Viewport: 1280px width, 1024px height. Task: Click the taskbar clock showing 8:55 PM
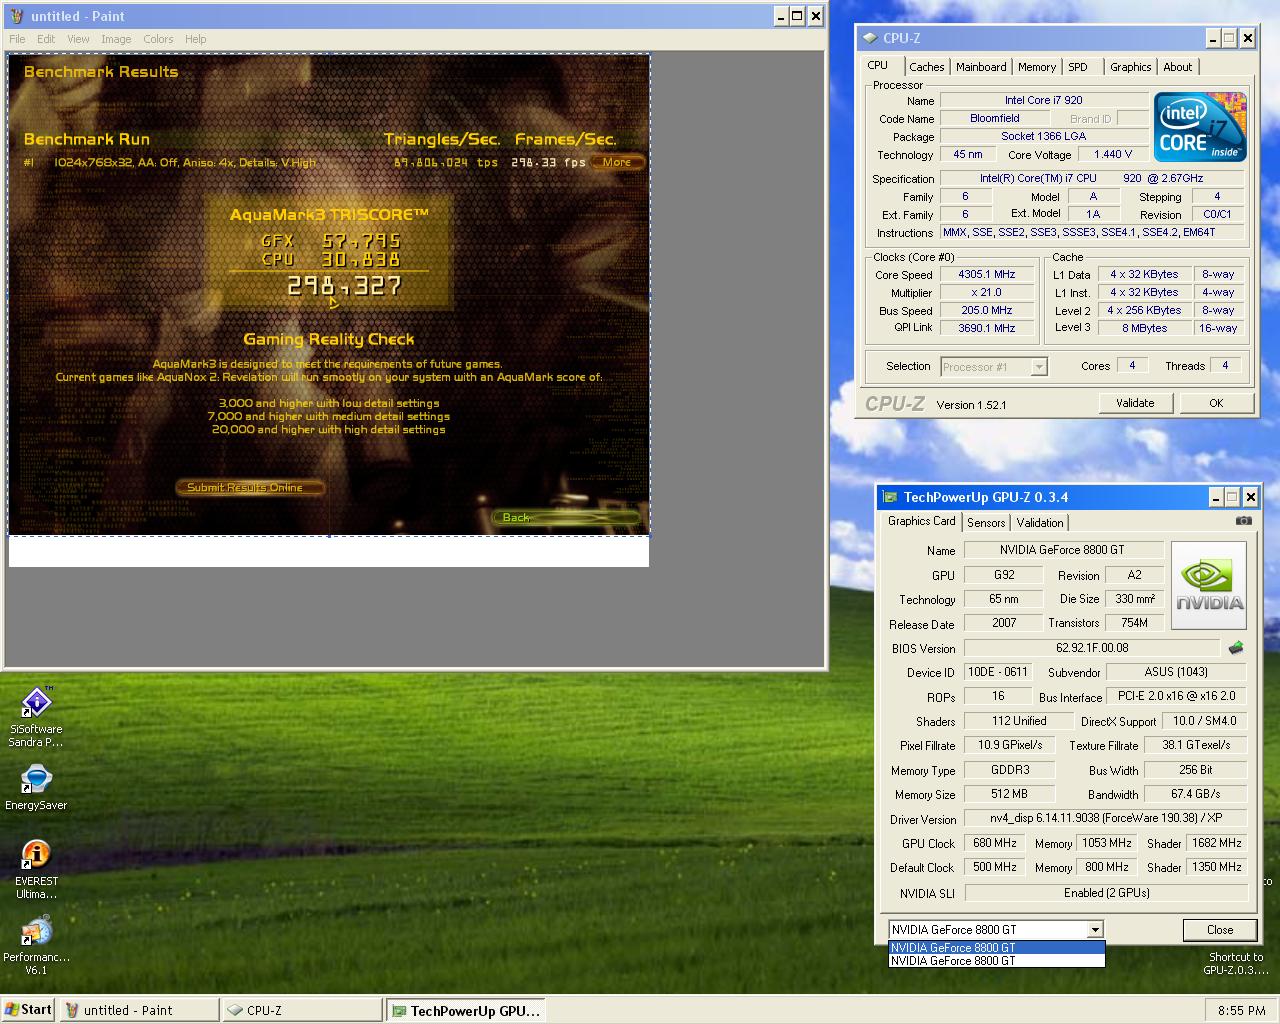1242,1011
